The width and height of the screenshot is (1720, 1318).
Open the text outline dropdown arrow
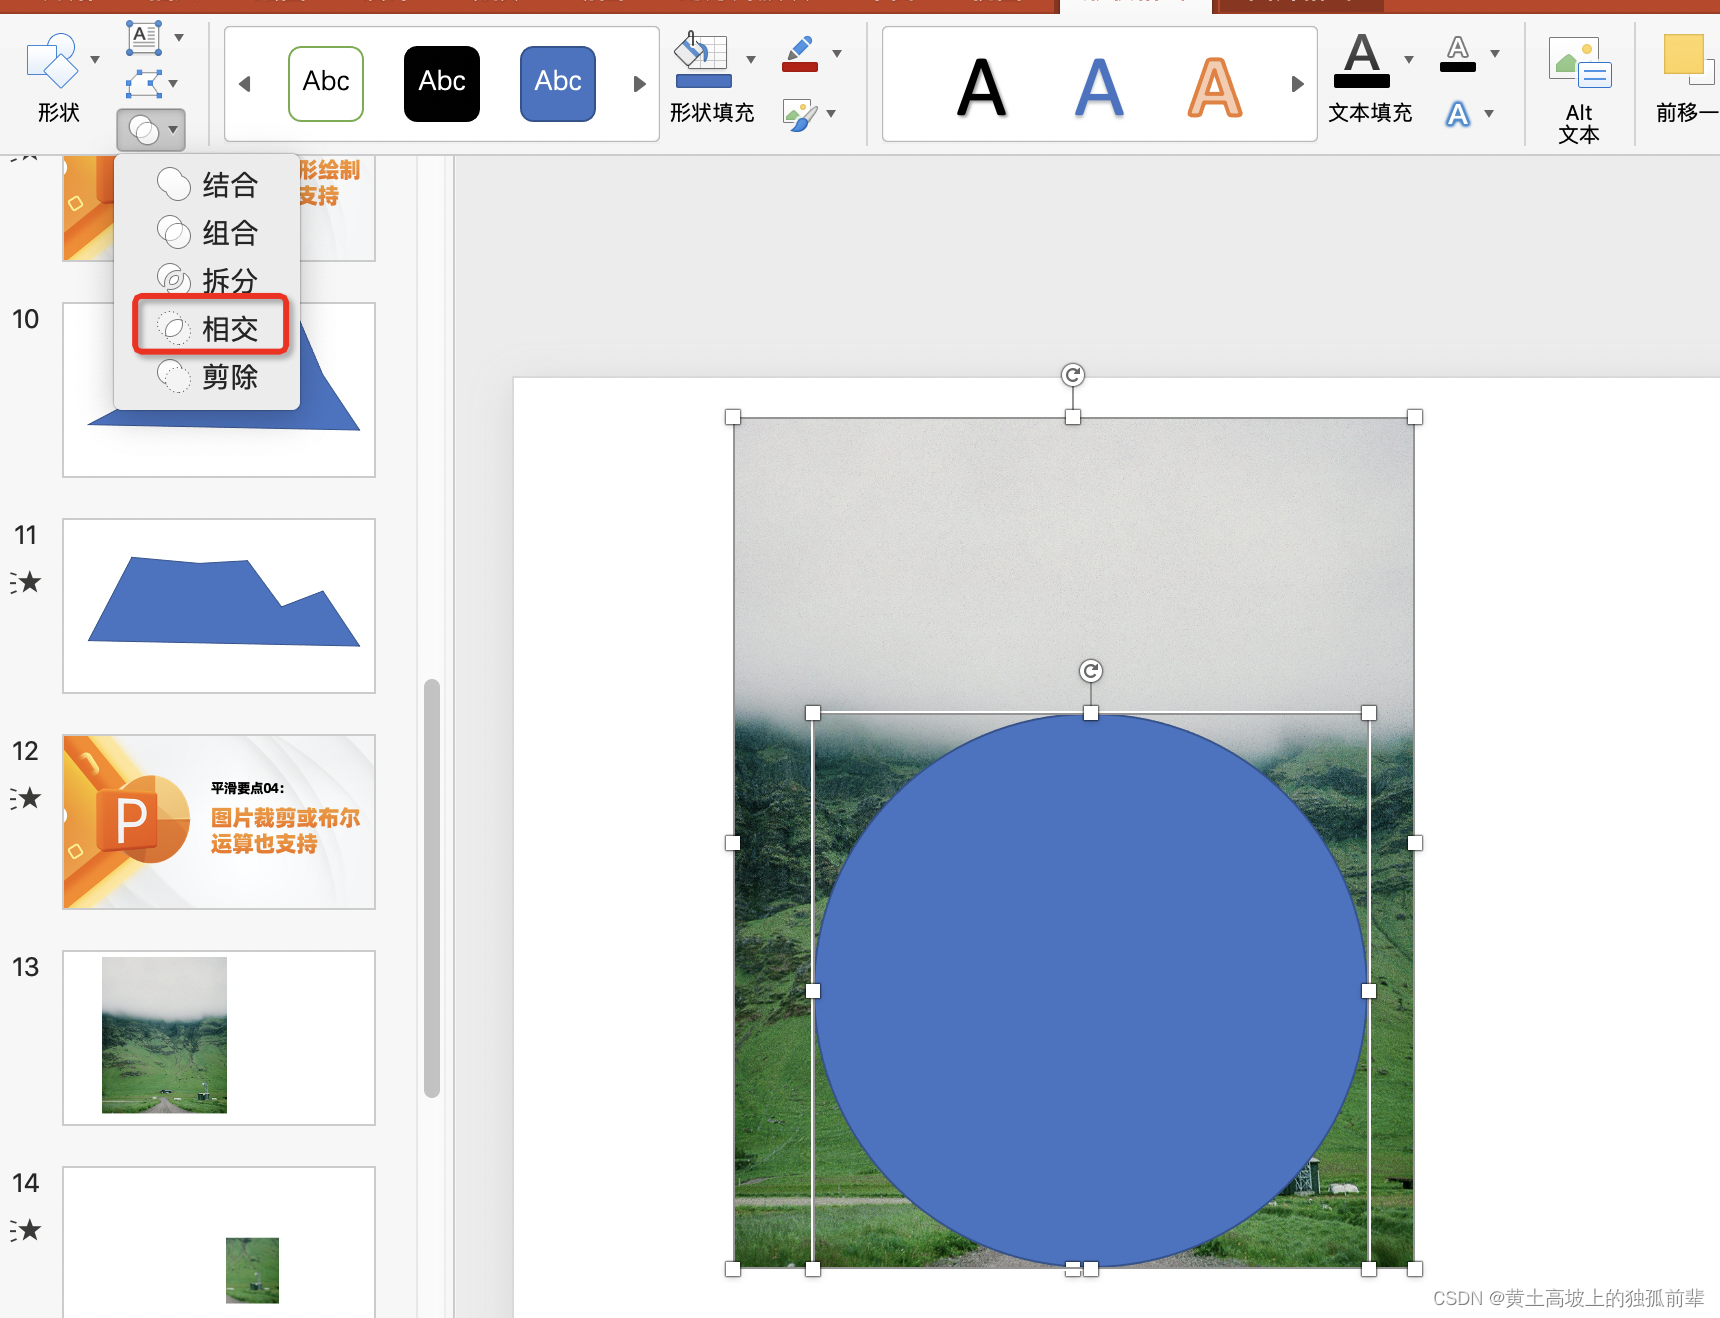click(1495, 54)
